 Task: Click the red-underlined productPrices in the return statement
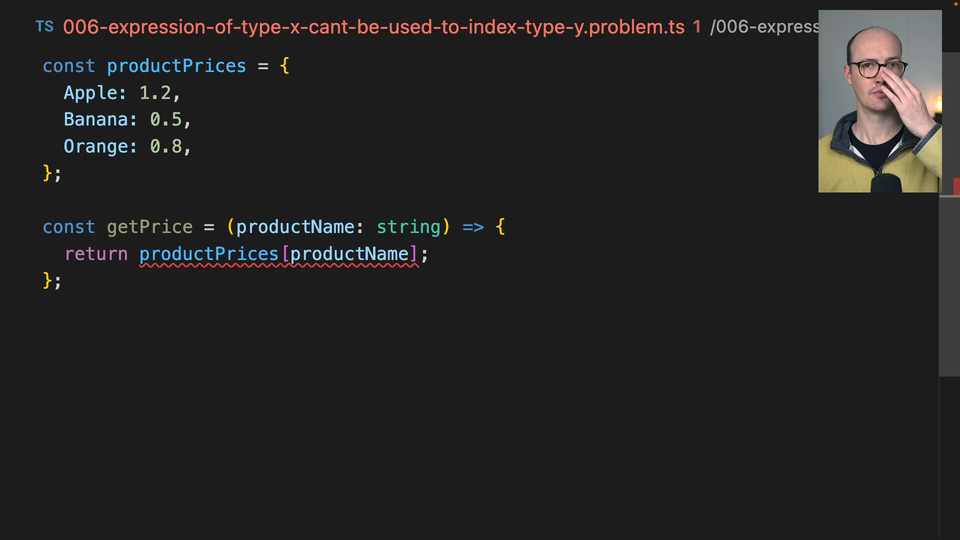click(x=209, y=255)
